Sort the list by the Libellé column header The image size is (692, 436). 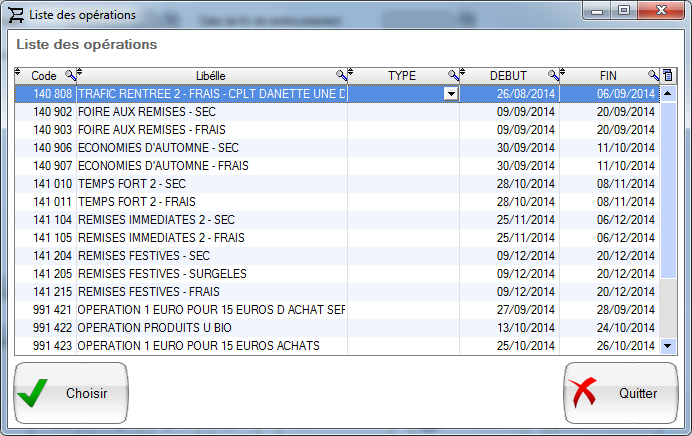click(210, 76)
